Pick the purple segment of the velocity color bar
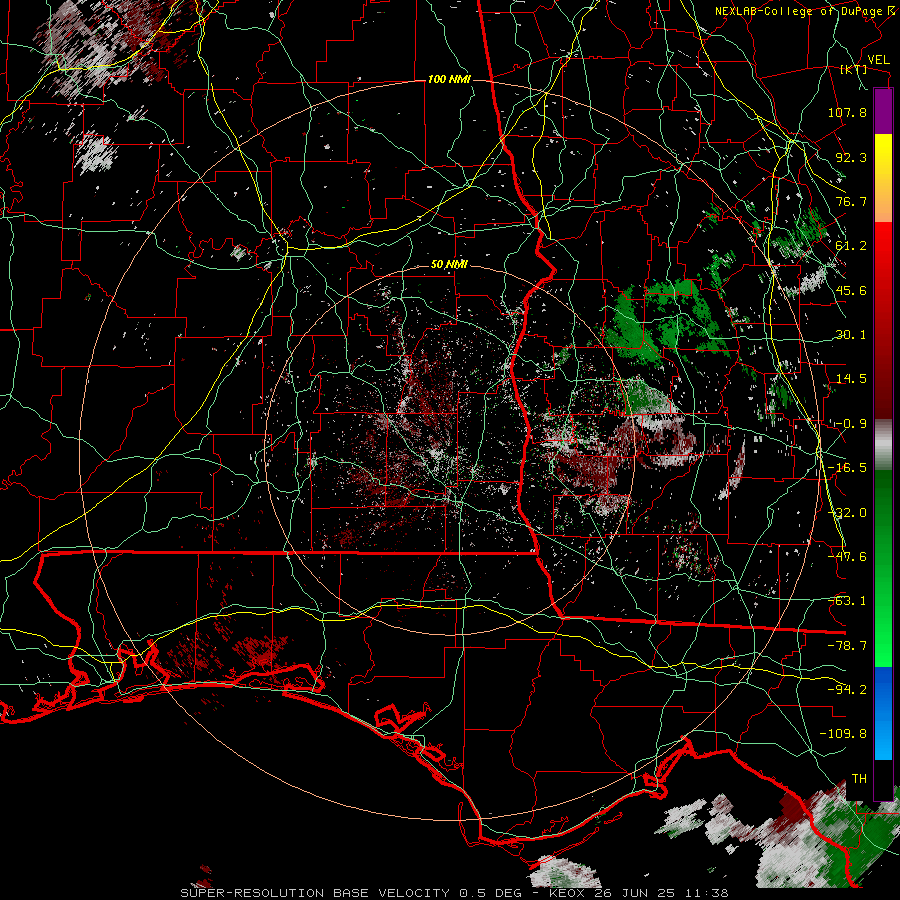 883,111
